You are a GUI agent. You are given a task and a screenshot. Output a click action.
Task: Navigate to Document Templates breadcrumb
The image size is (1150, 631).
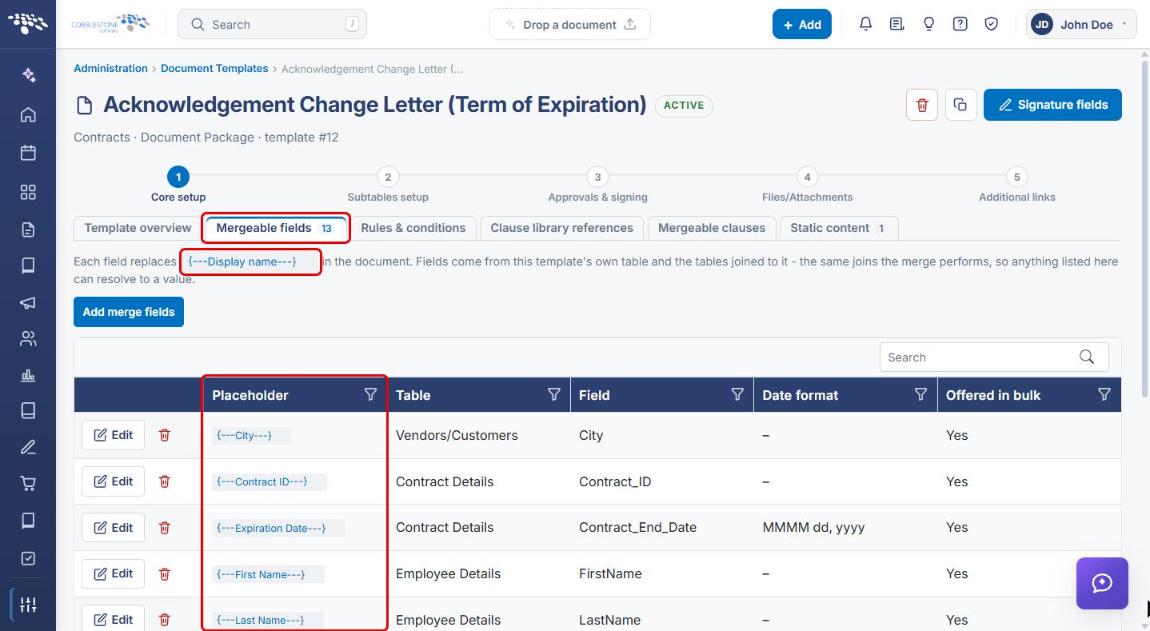[x=214, y=68]
